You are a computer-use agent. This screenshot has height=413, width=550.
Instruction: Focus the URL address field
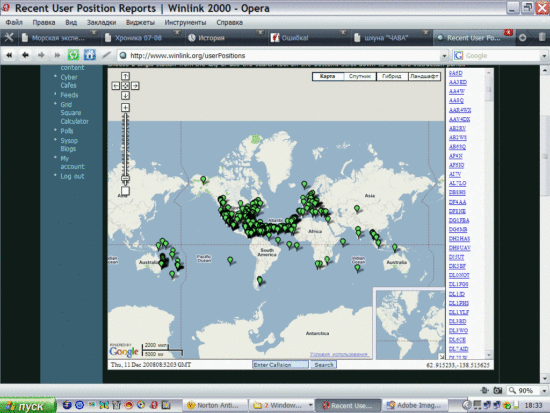point(282,55)
